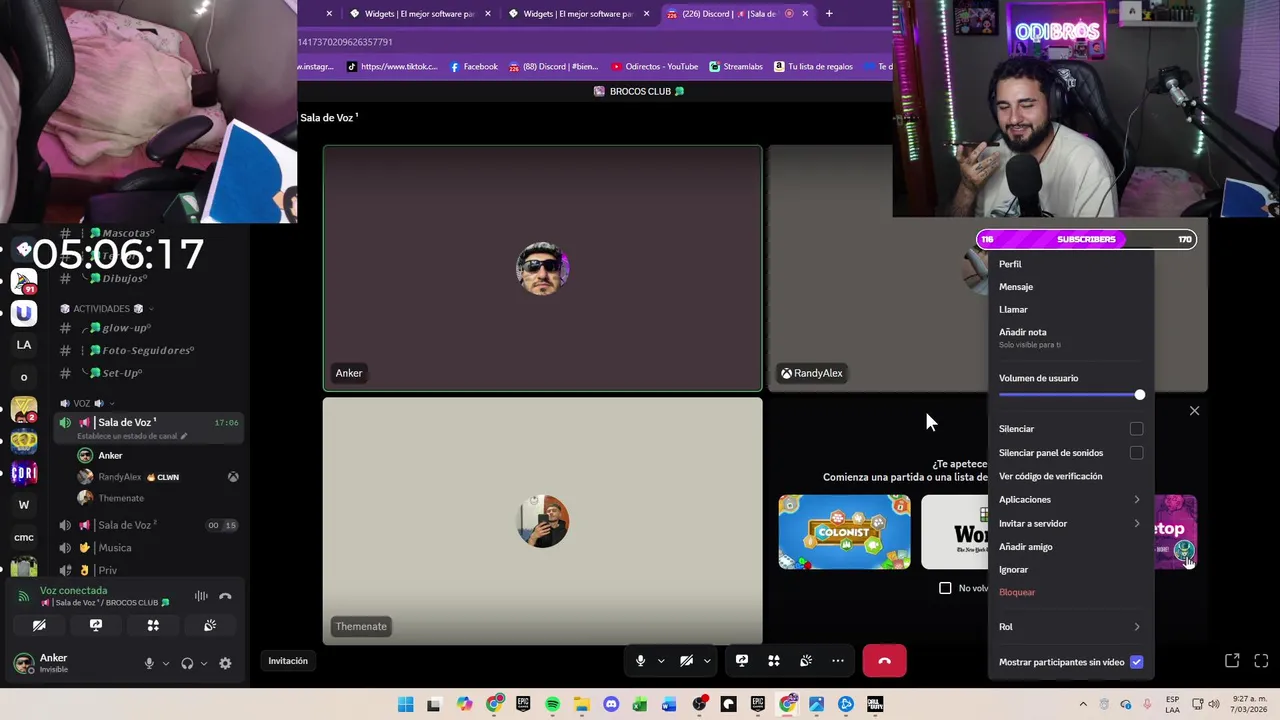This screenshot has width=1280, height=720.
Task: Click the Invitación button
Action: (x=288, y=661)
